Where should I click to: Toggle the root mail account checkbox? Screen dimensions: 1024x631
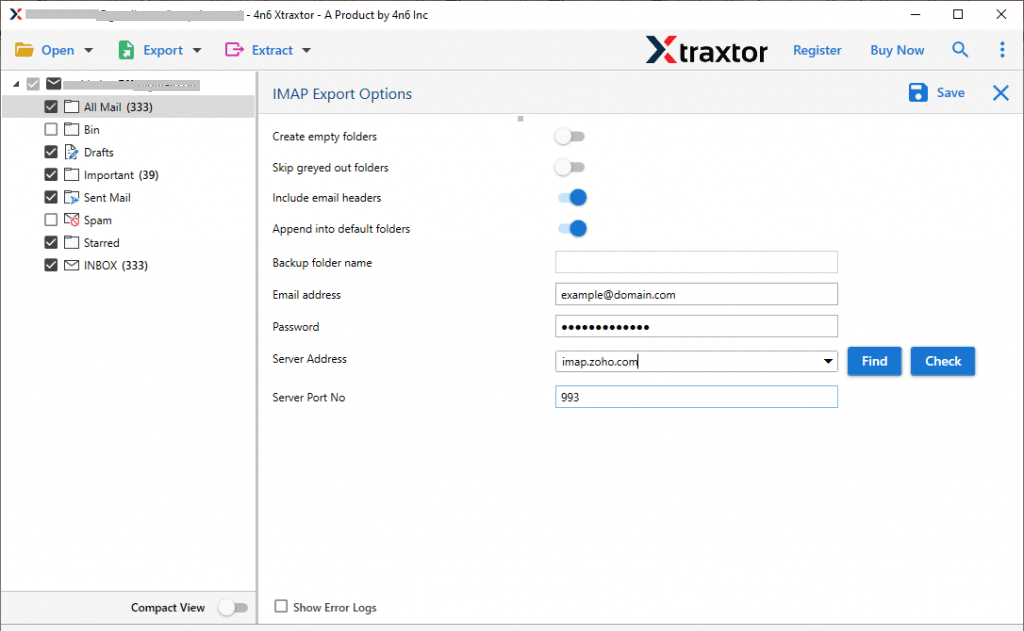pyautogui.click(x=33, y=84)
